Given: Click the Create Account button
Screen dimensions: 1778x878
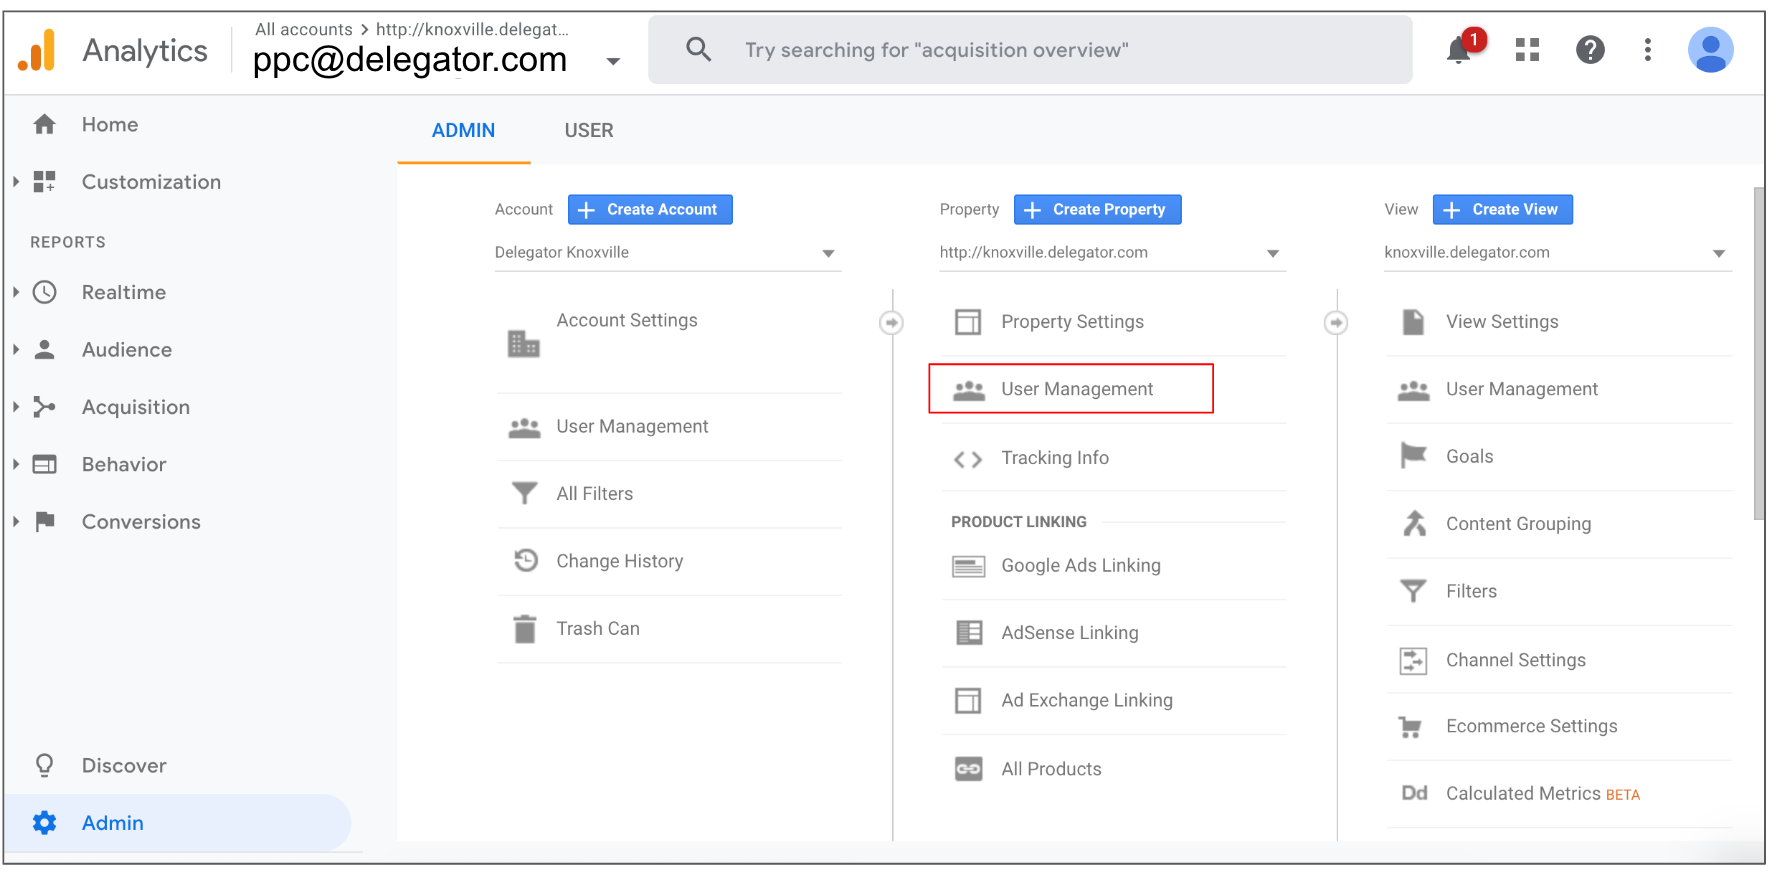Looking at the screenshot, I should tap(650, 209).
